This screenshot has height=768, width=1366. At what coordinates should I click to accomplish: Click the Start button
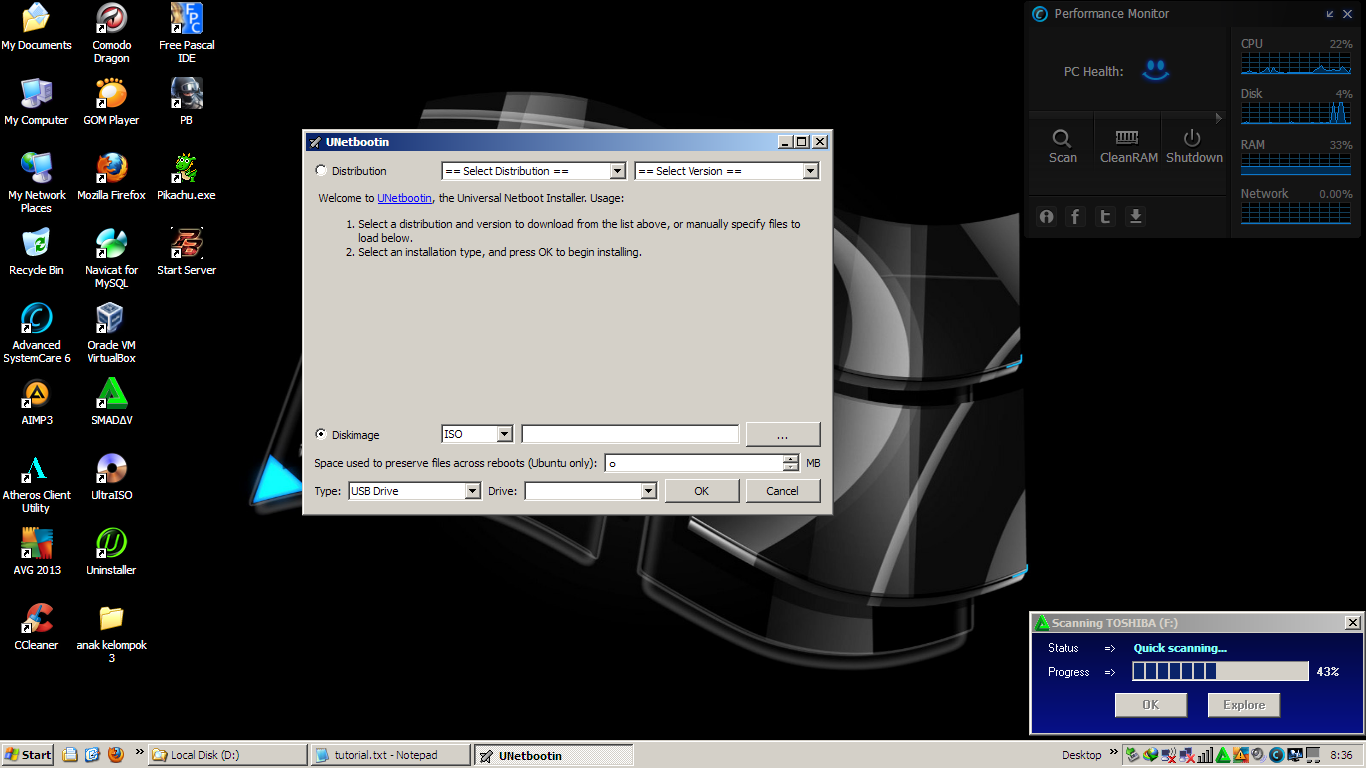click(28, 755)
